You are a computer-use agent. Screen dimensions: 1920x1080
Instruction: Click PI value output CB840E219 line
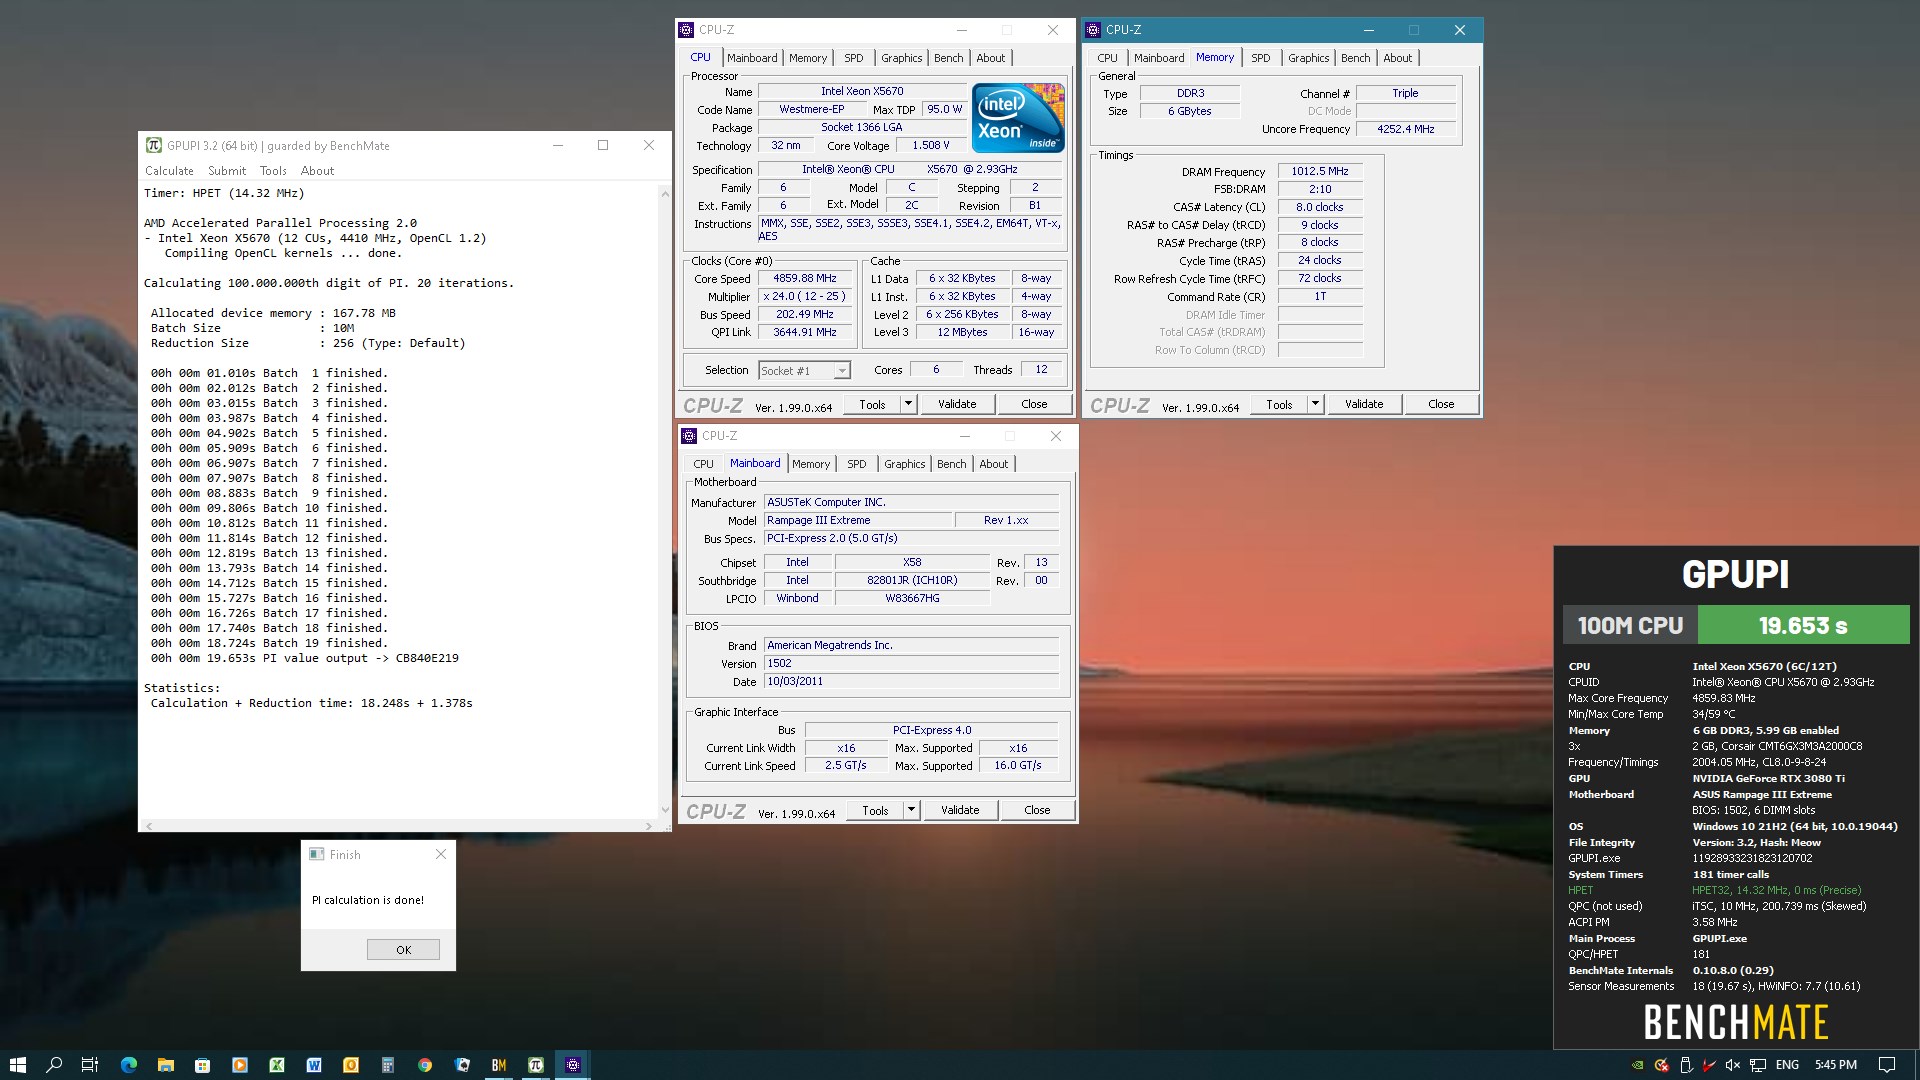pyautogui.click(x=305, y=658)
